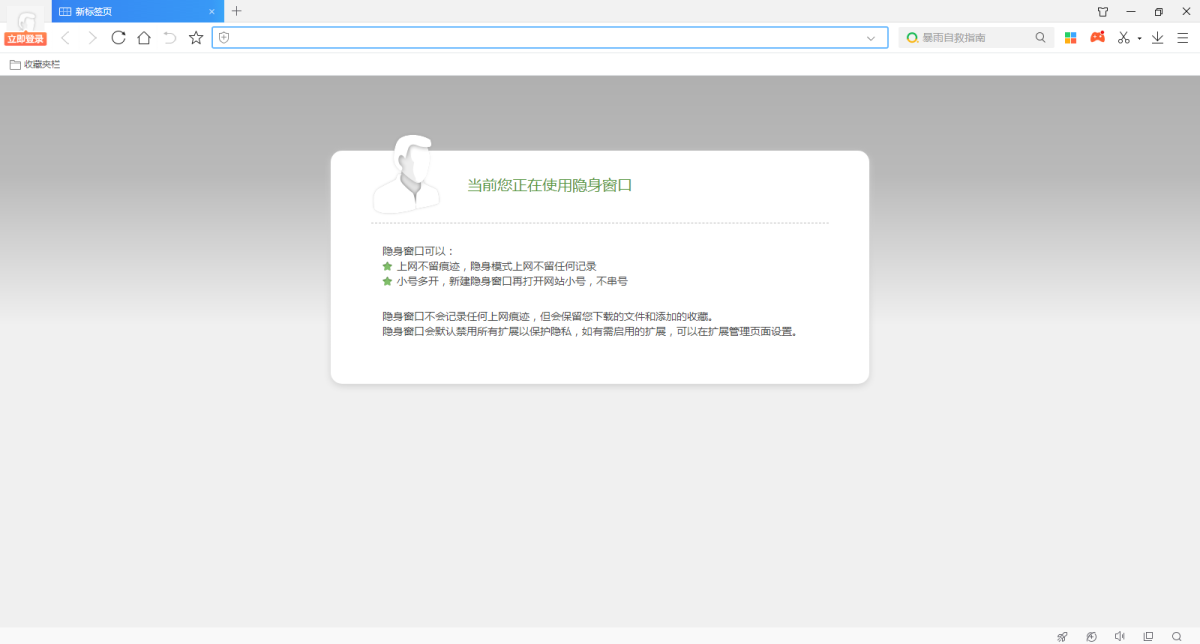Screen dimensions: 1200x644
Task: Click the heading 当前您正在使用隐身窗口
Action: [x=550, y=185]
